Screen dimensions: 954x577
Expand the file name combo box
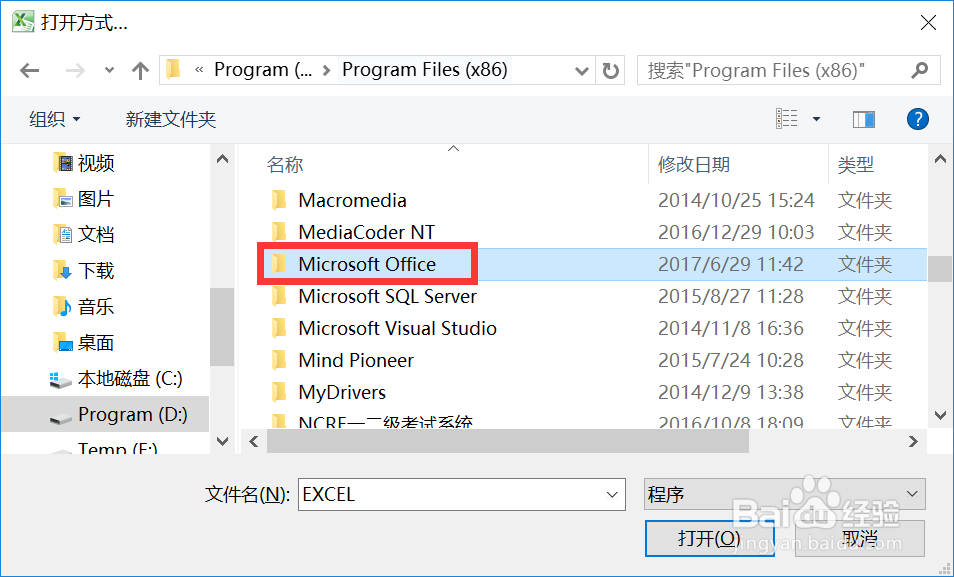(612, 494)
